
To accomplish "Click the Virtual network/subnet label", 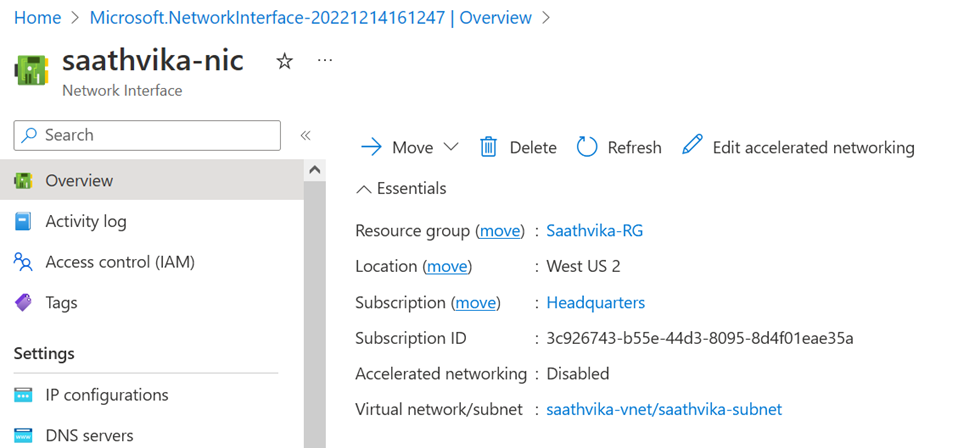I will tap(439, 409).
